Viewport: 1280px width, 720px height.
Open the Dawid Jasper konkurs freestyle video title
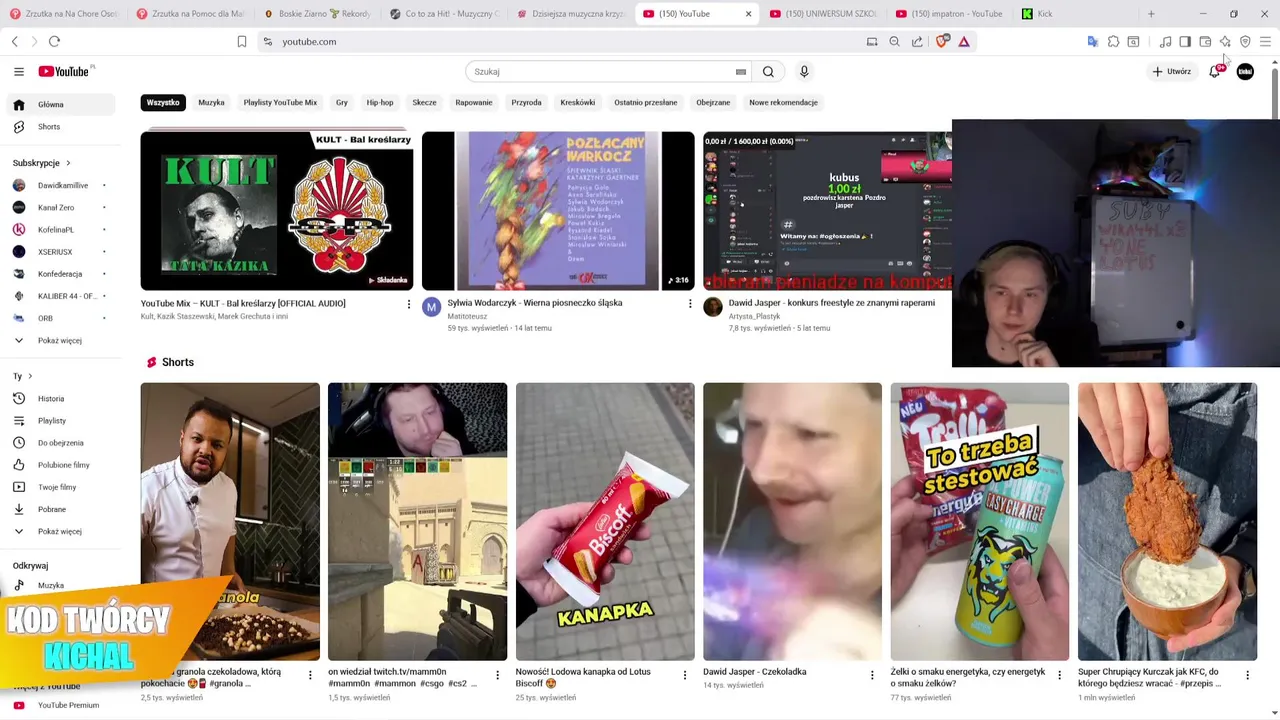click(x=830, y=303)
